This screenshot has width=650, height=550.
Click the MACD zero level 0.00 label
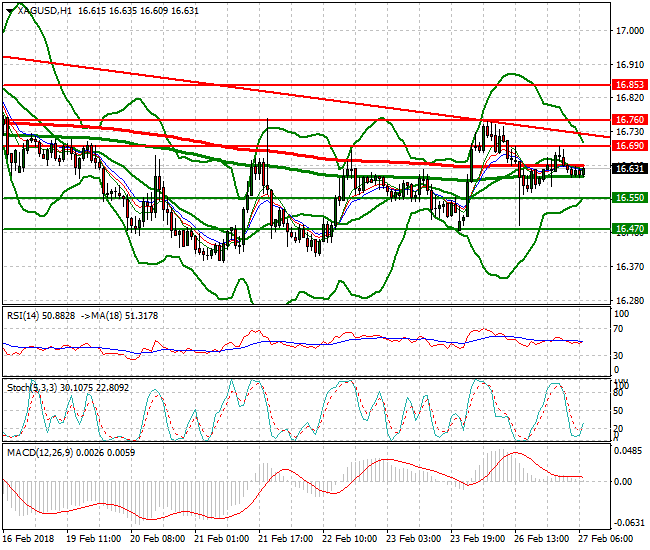[623, 482]
